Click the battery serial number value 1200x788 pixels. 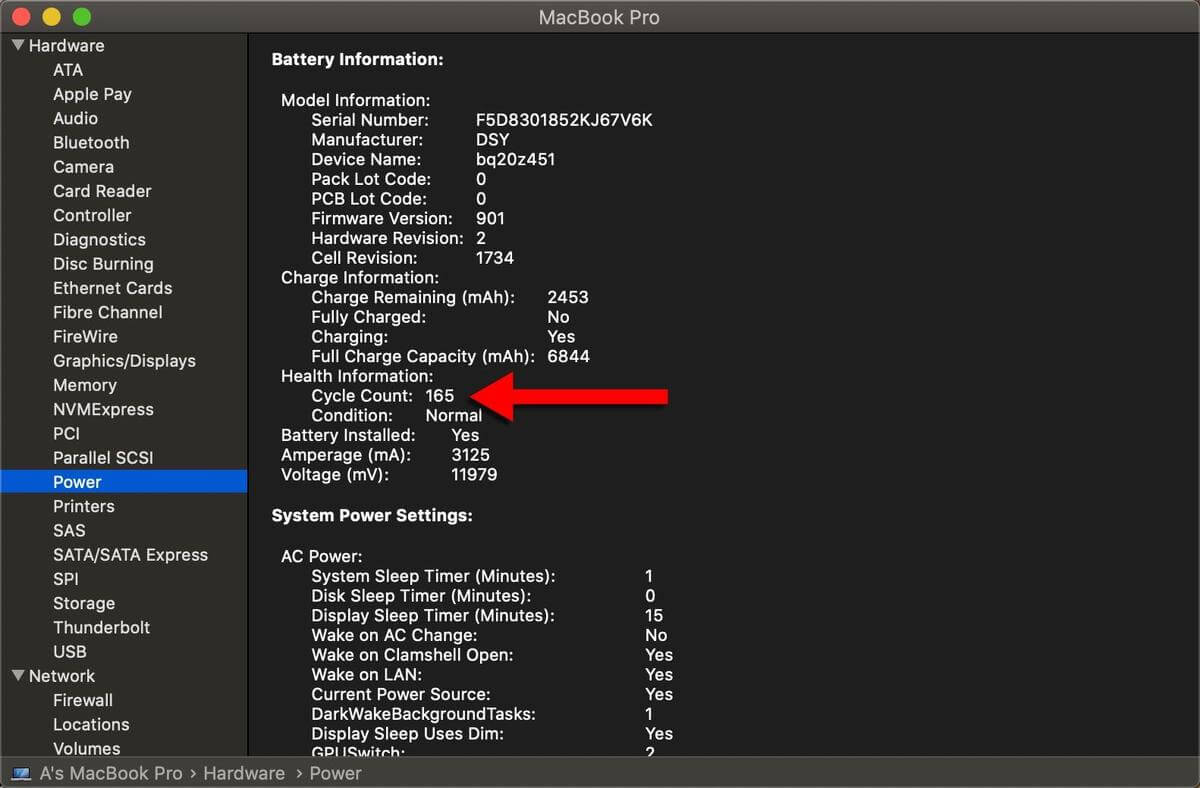(x=564, y=120)
